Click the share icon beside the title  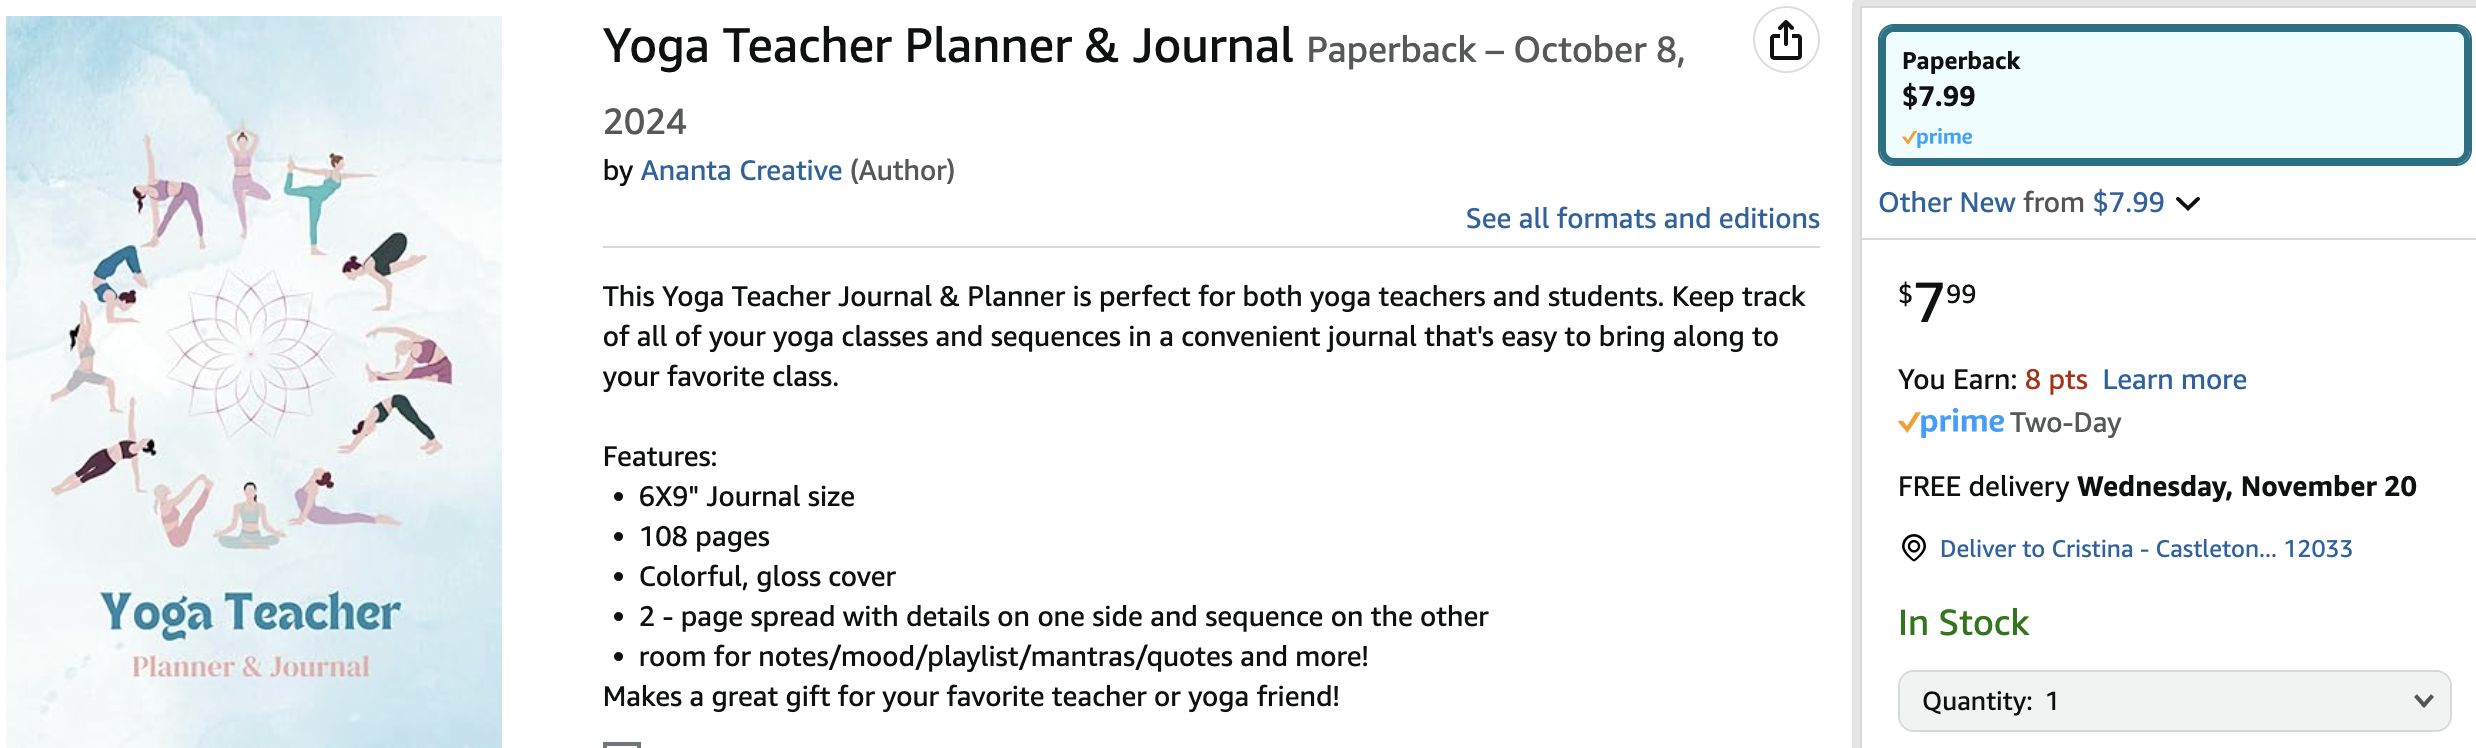(x=1786, y=41)
